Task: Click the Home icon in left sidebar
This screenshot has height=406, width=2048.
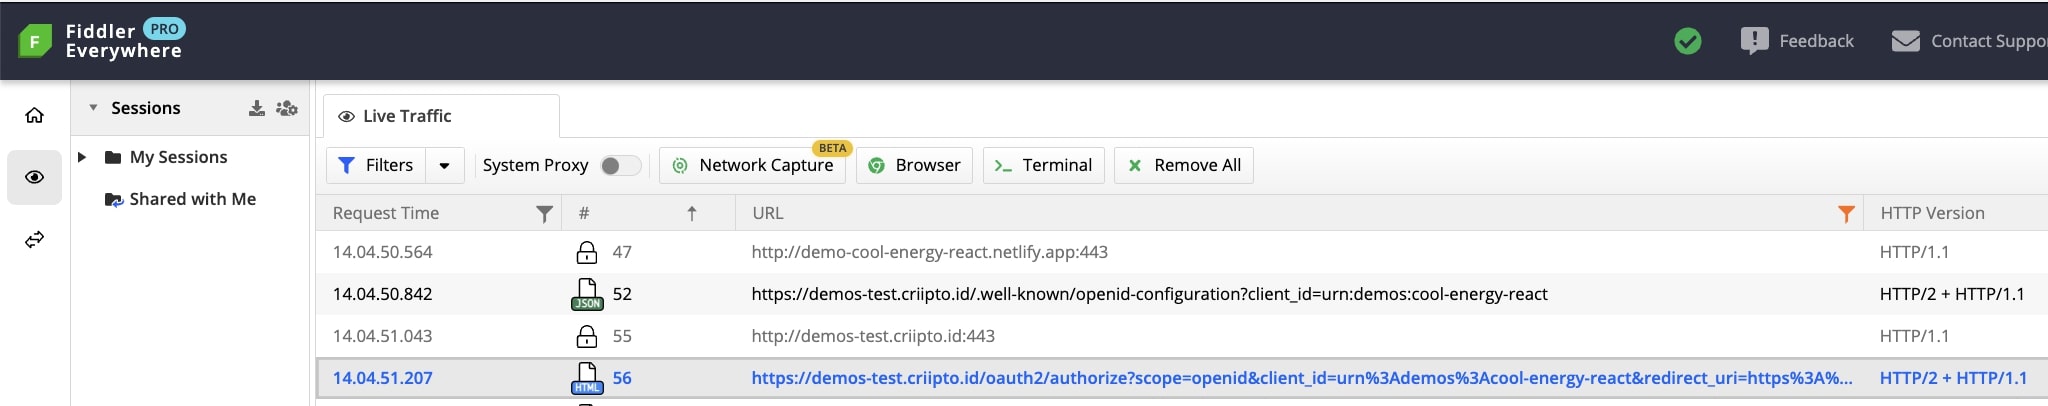Action: [x=34, y=115]
